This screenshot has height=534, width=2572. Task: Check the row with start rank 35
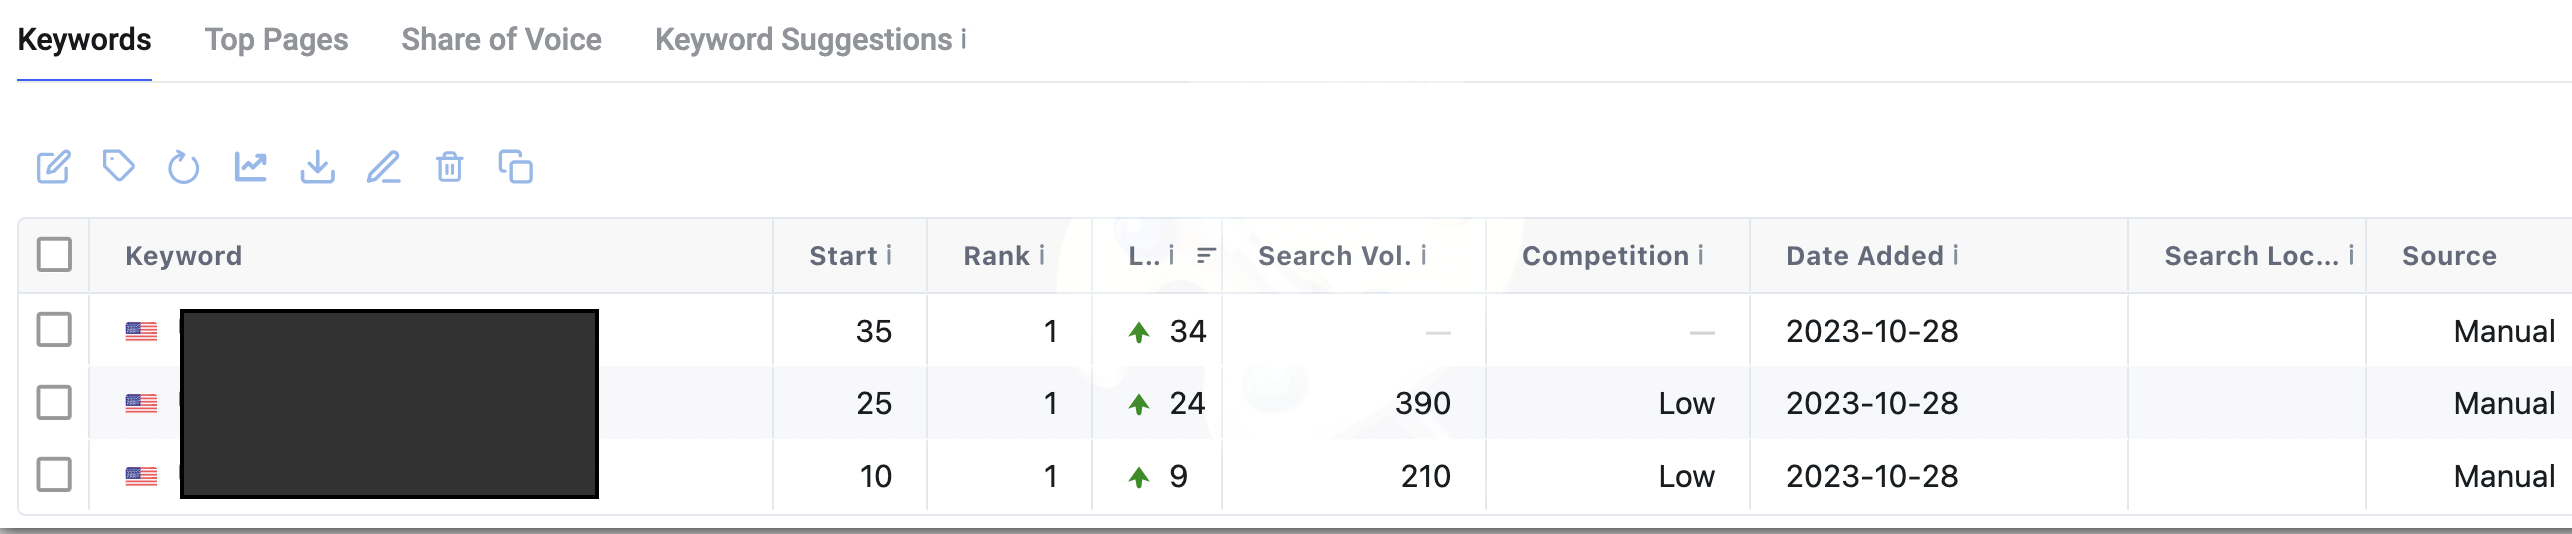(x=54, y=329)
